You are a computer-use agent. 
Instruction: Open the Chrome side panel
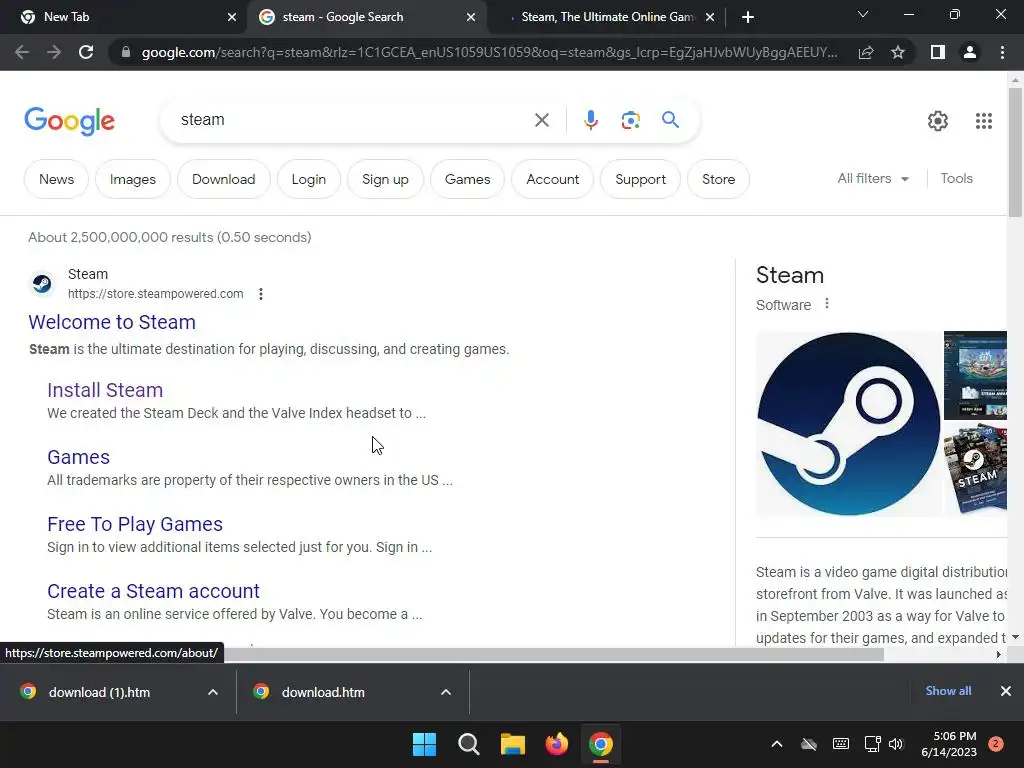[x=938, y=52]
